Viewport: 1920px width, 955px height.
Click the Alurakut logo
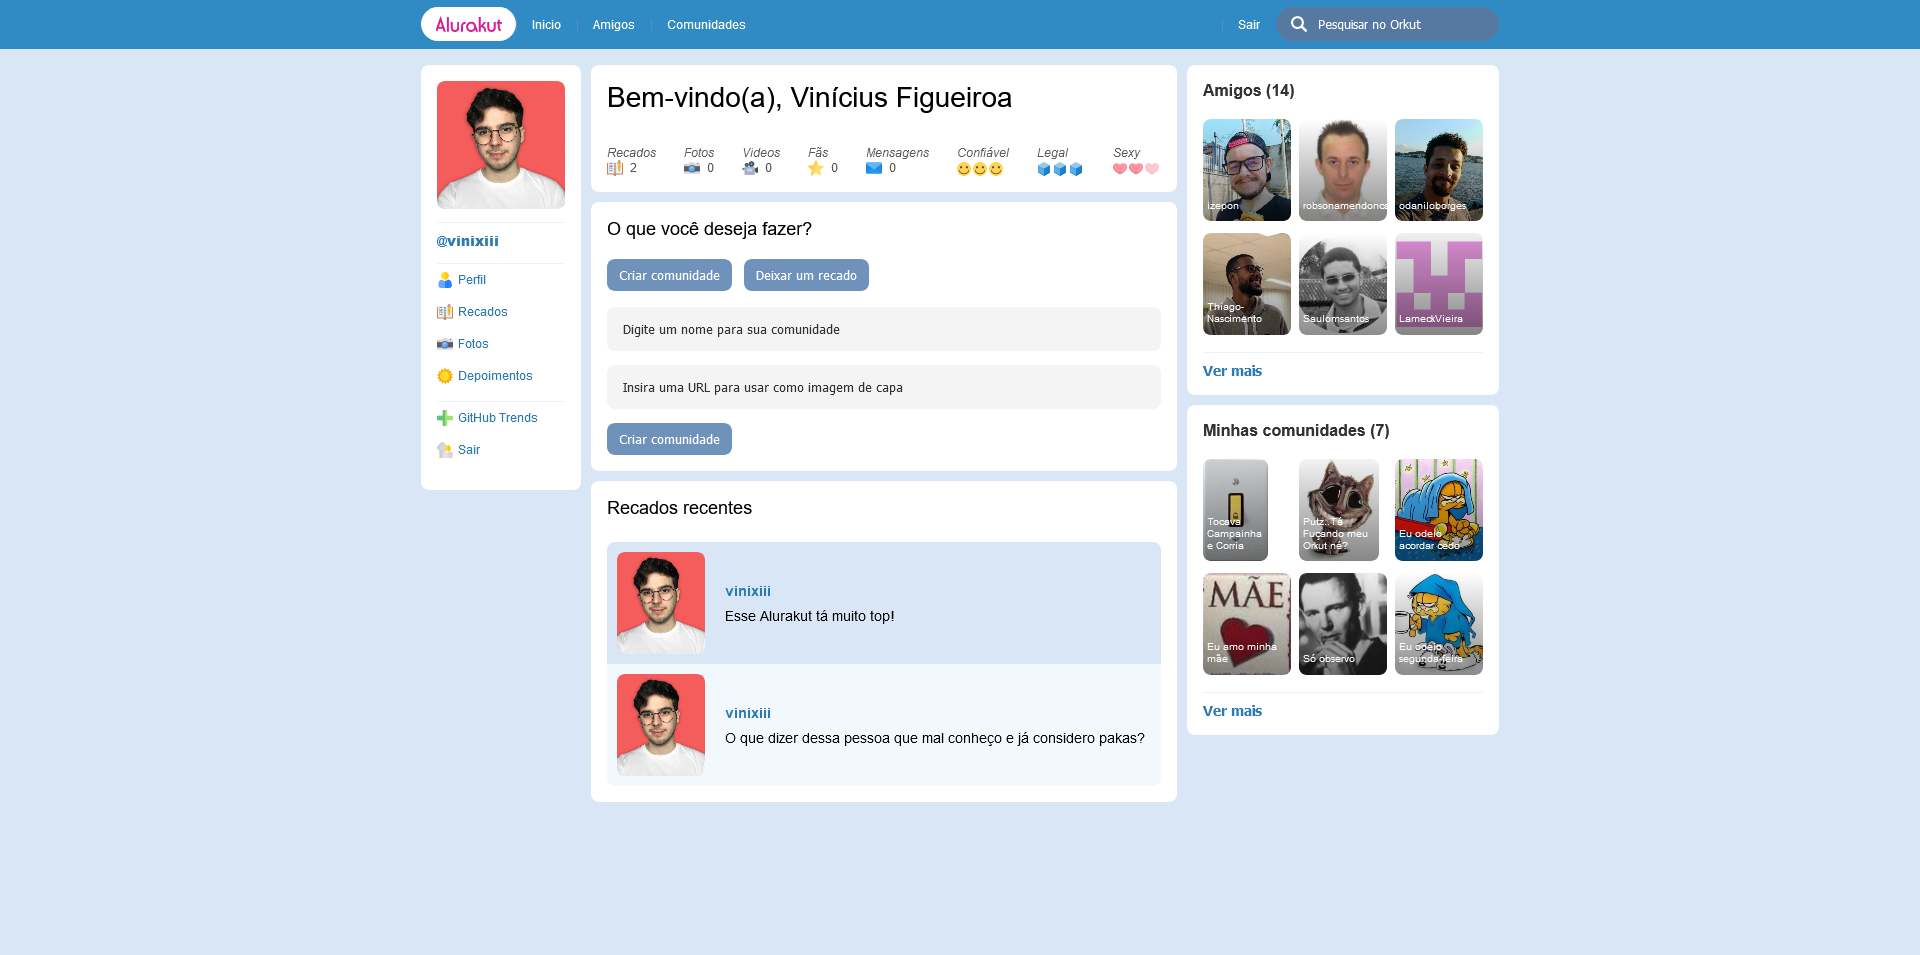[468, 24]
